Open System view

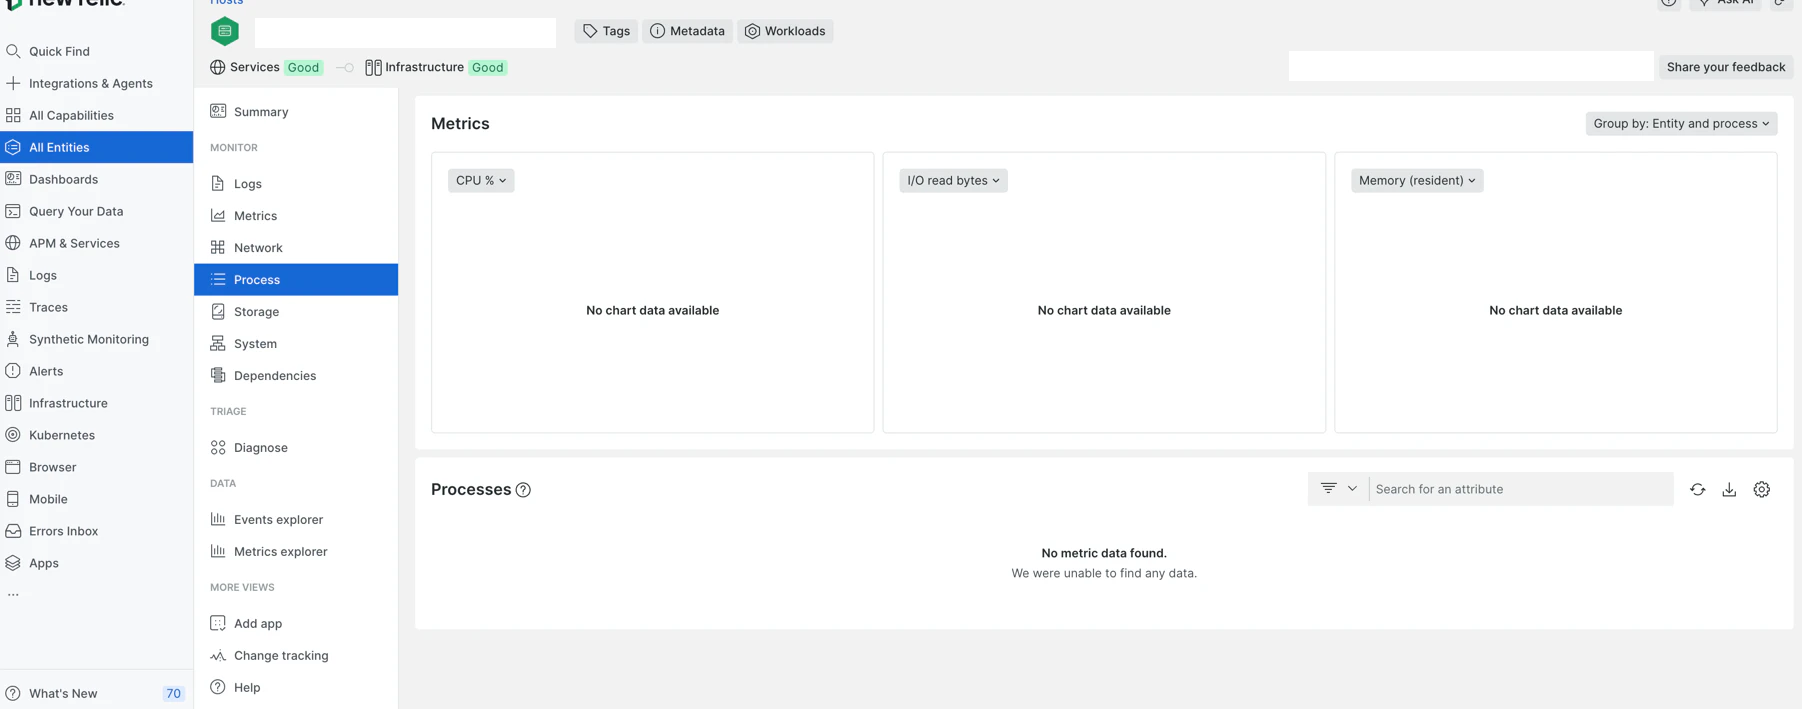coord(296,344)
